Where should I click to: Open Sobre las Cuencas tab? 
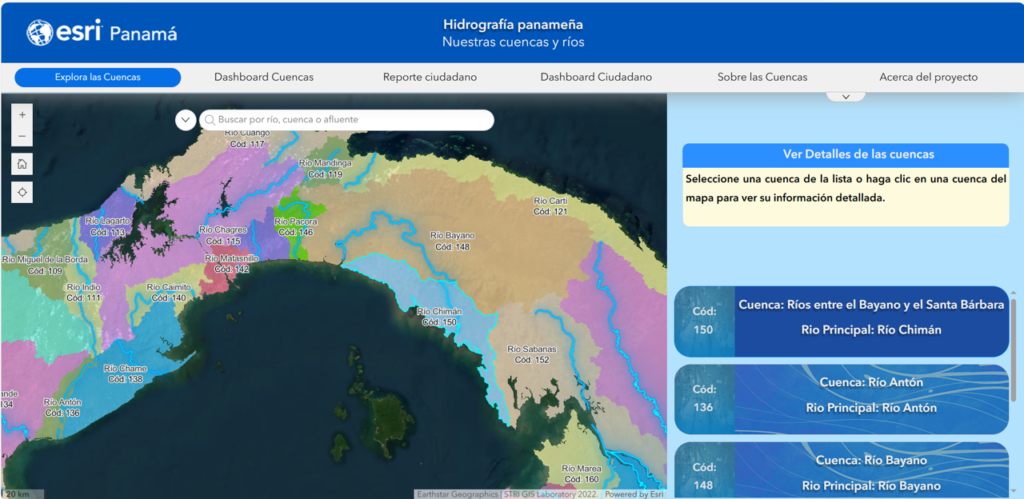click(762, 77)
